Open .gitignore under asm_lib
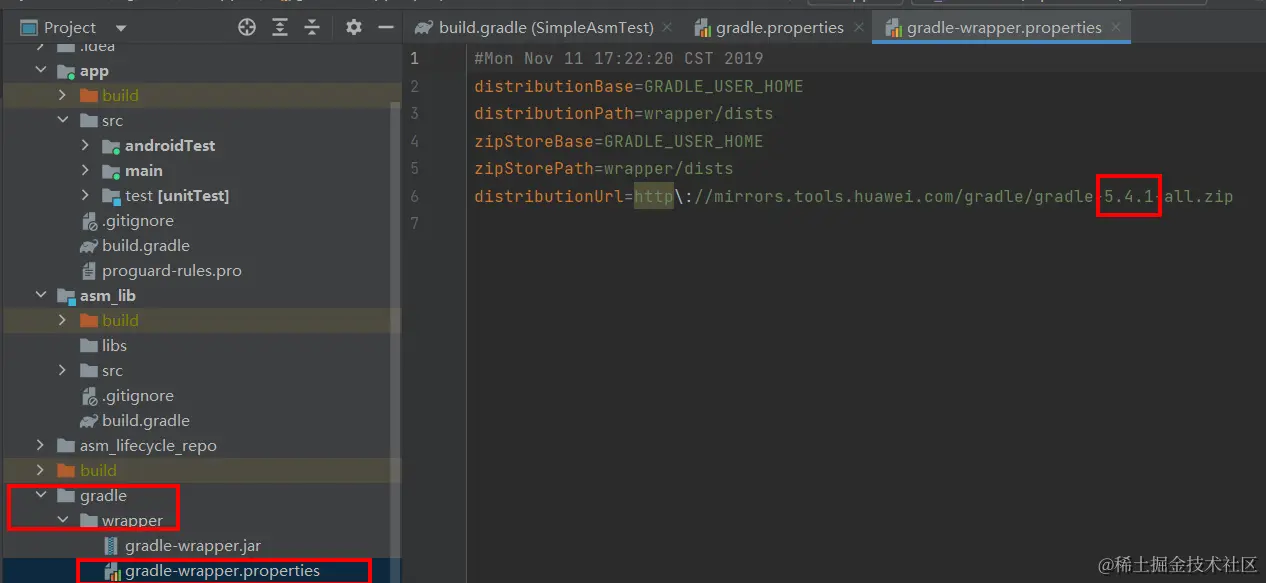Viewport: 1266px width, 583px height. click(138, 396)
